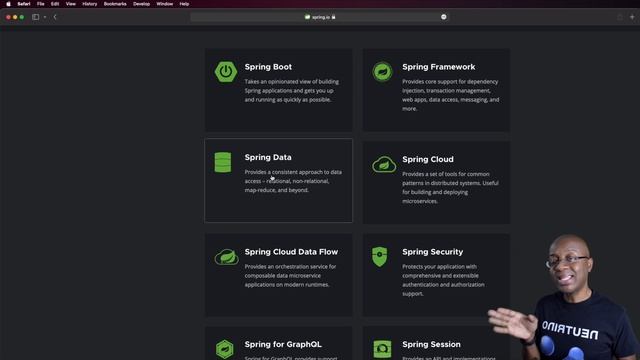Open the Develop menu
This screenshot has width=640, height=360.
pos(141,4)
